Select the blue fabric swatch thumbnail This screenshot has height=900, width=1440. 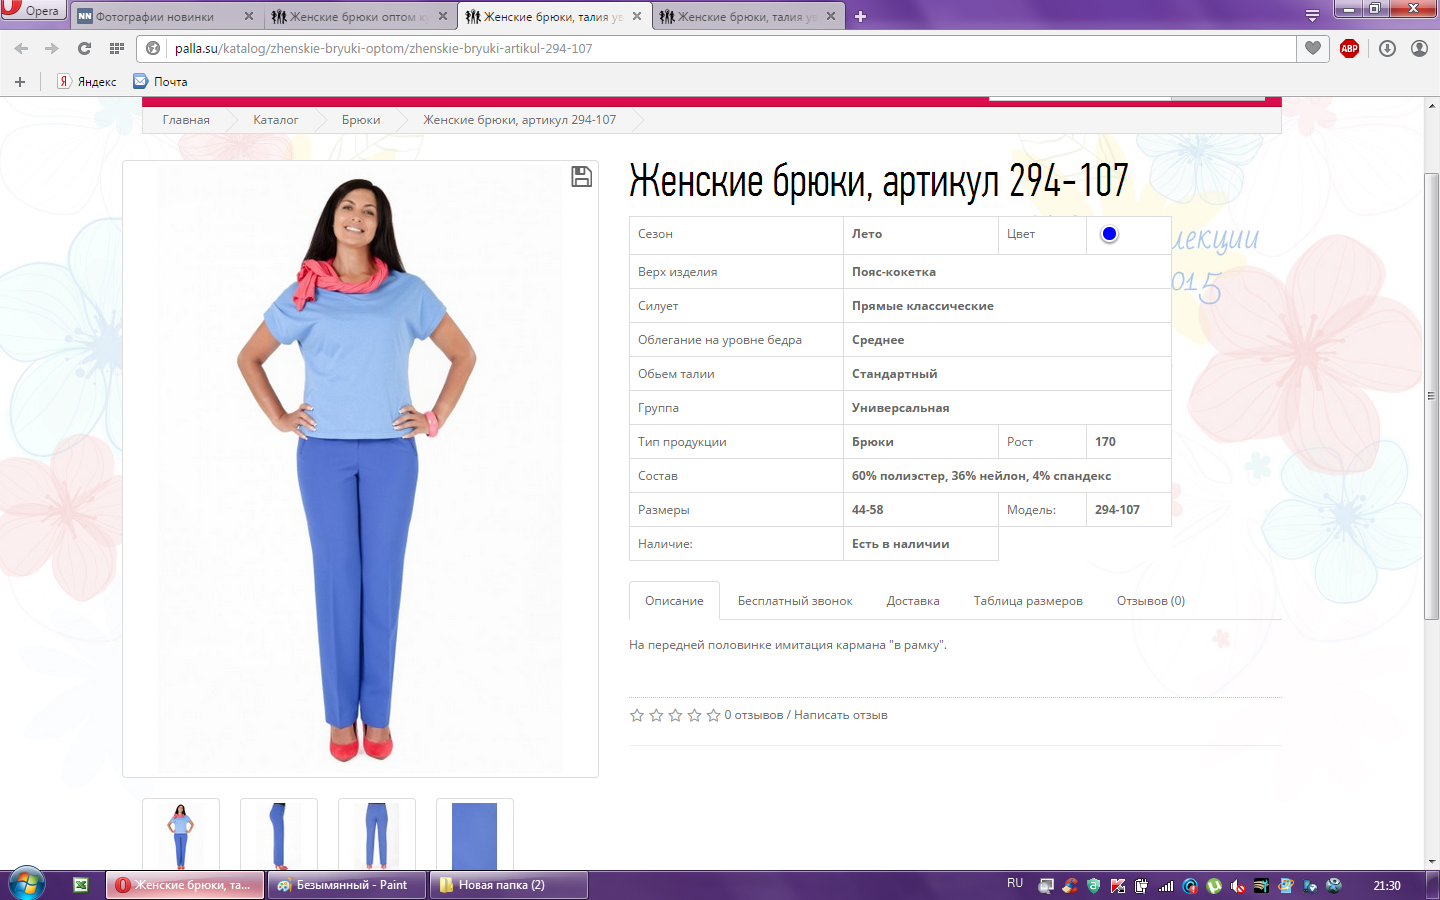pos(475,835)
